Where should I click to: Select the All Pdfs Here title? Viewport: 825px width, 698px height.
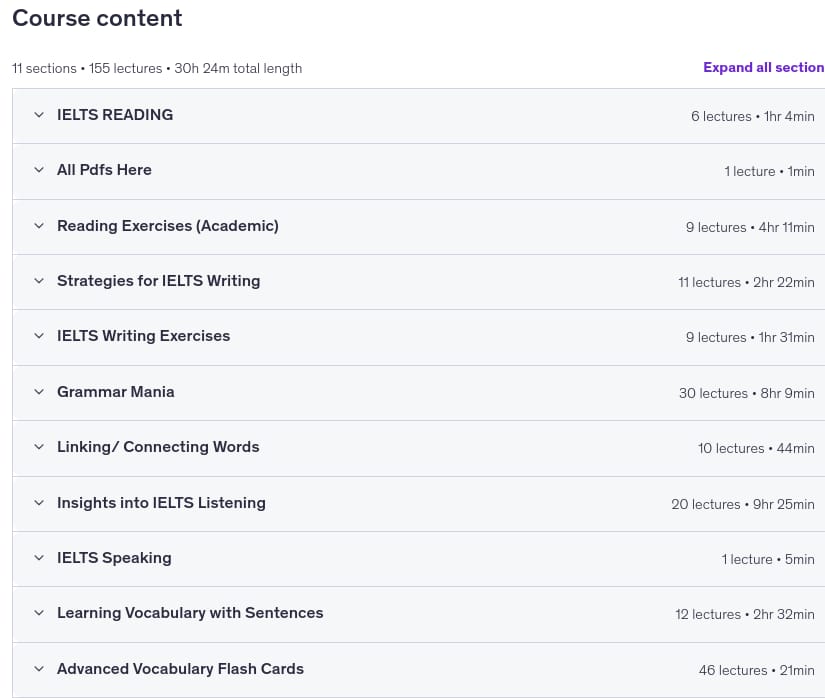[104, 170]
